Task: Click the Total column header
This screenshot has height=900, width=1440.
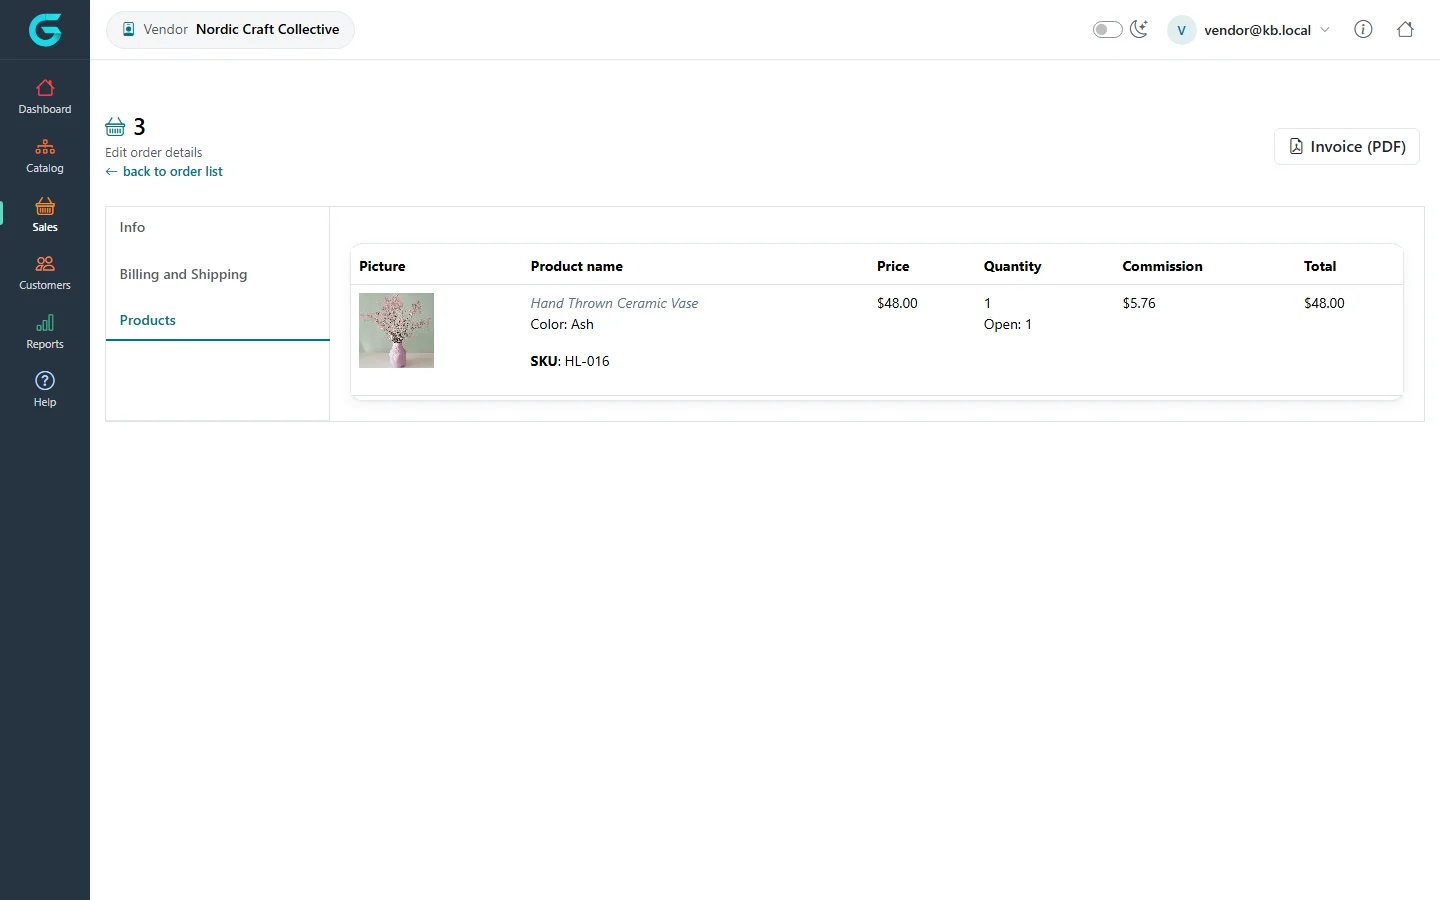Action: point(1320,266)
